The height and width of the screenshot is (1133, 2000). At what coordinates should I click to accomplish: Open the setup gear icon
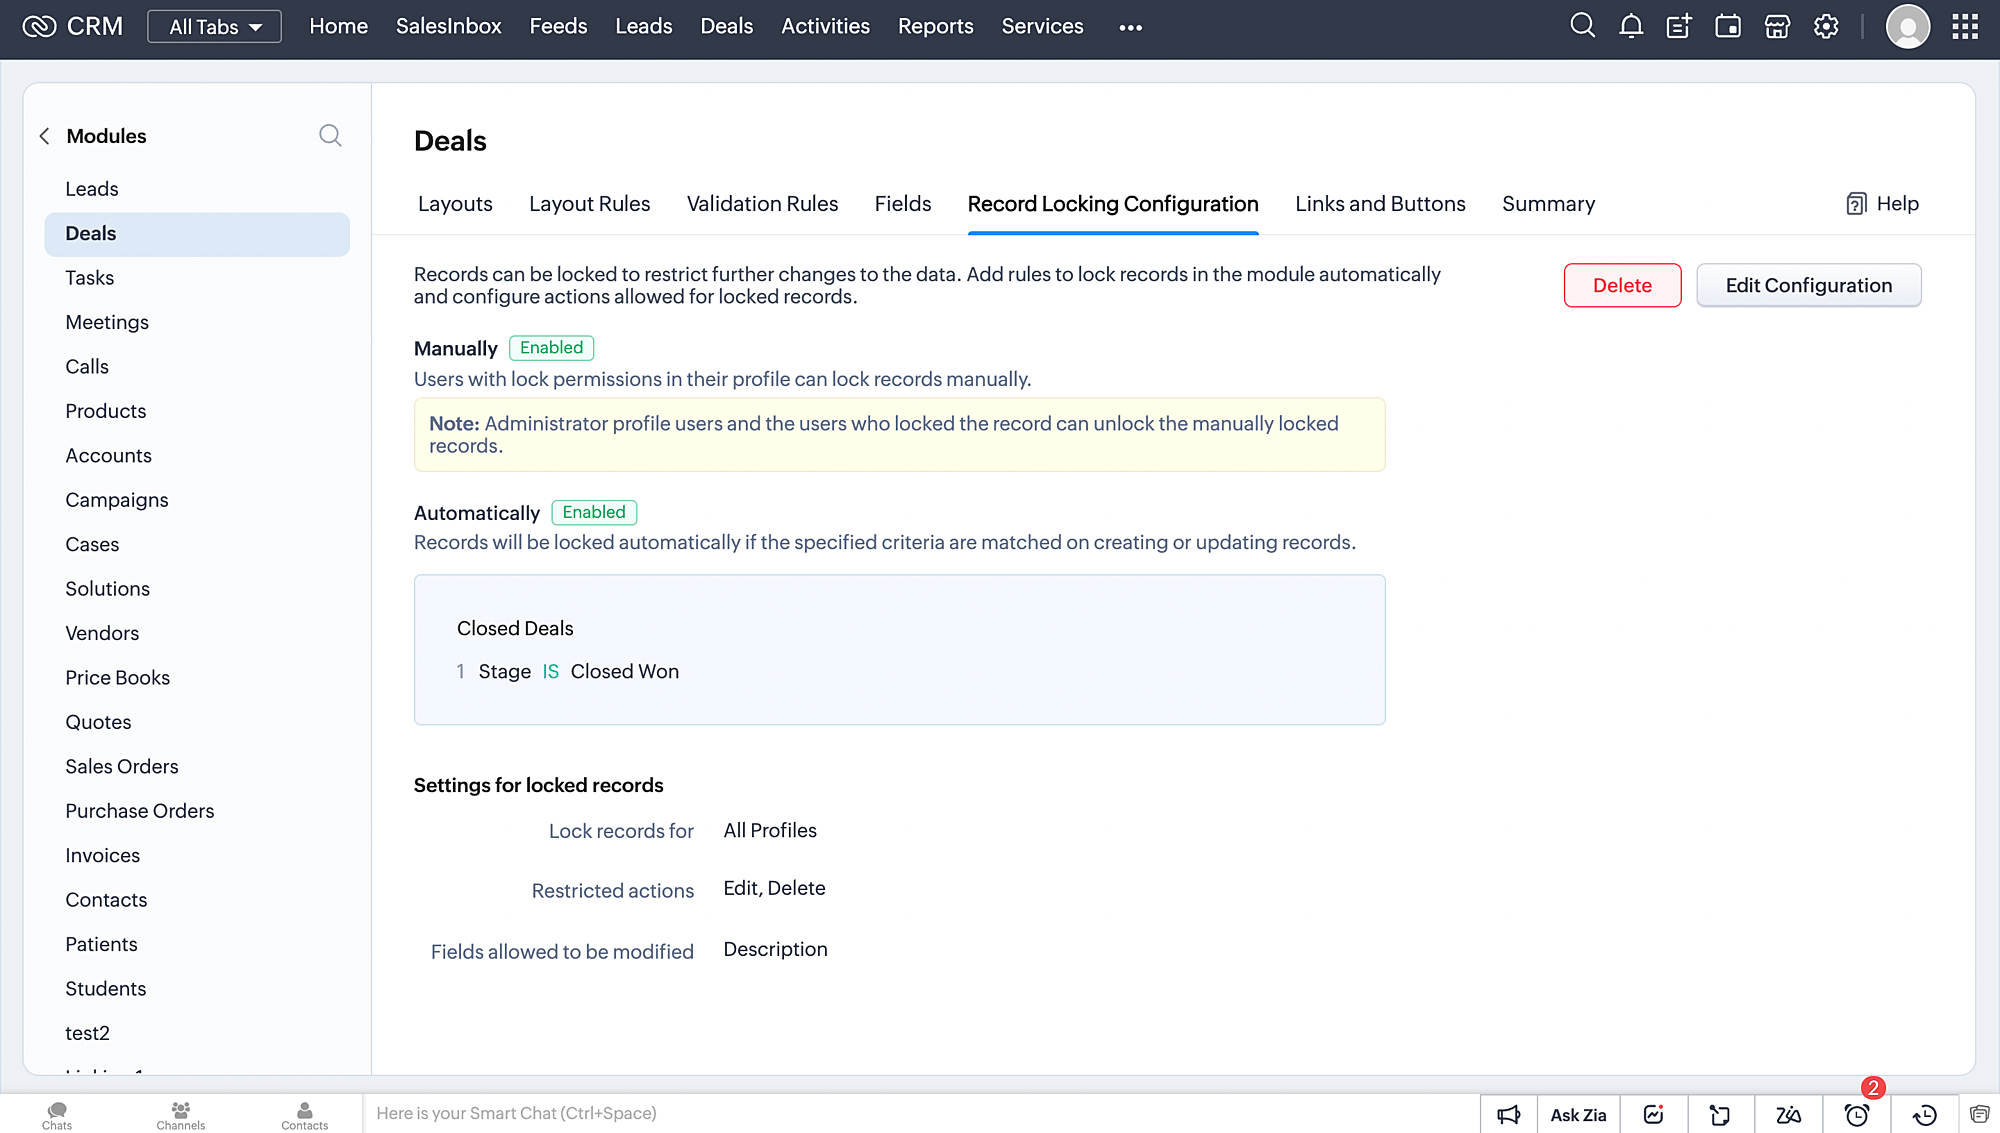tap(1826, 26)
